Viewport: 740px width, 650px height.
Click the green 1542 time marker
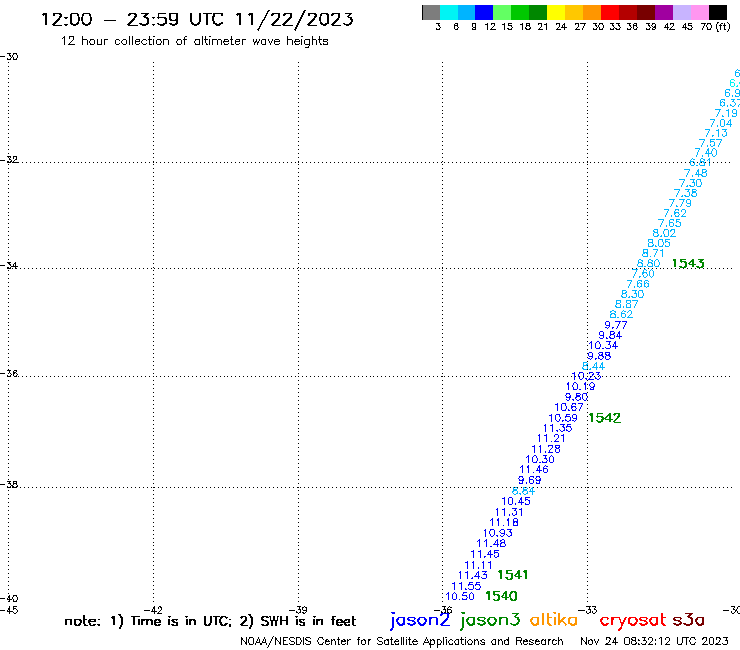point(605,418)
